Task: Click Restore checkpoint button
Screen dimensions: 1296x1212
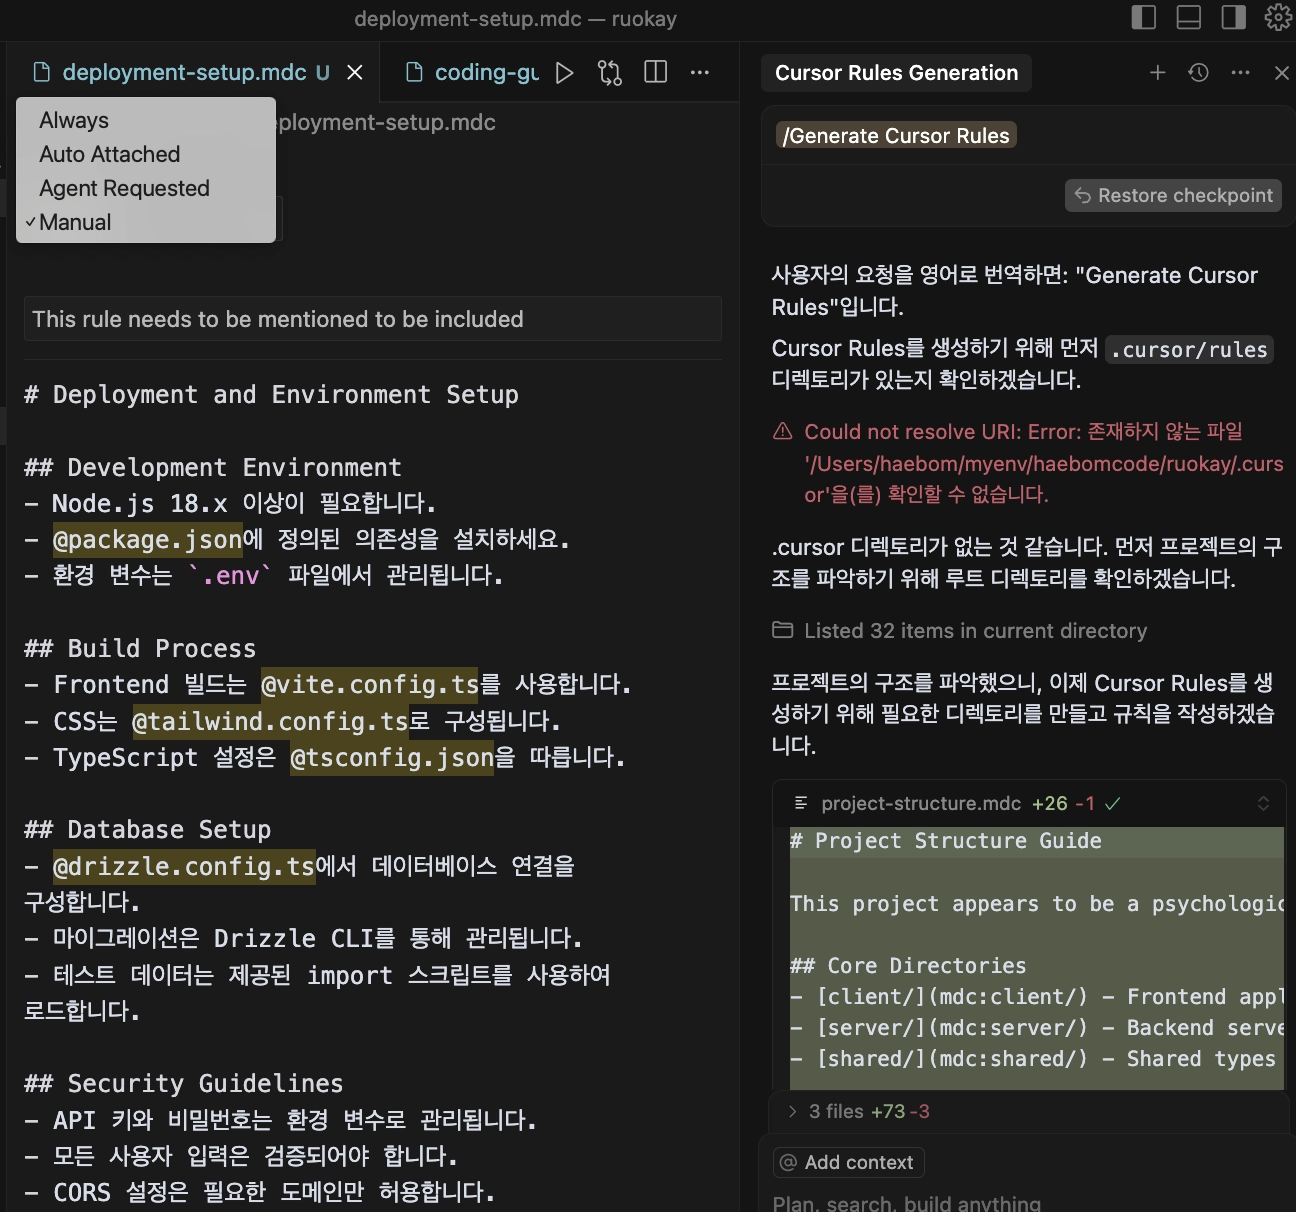Action: (1173, 196)
